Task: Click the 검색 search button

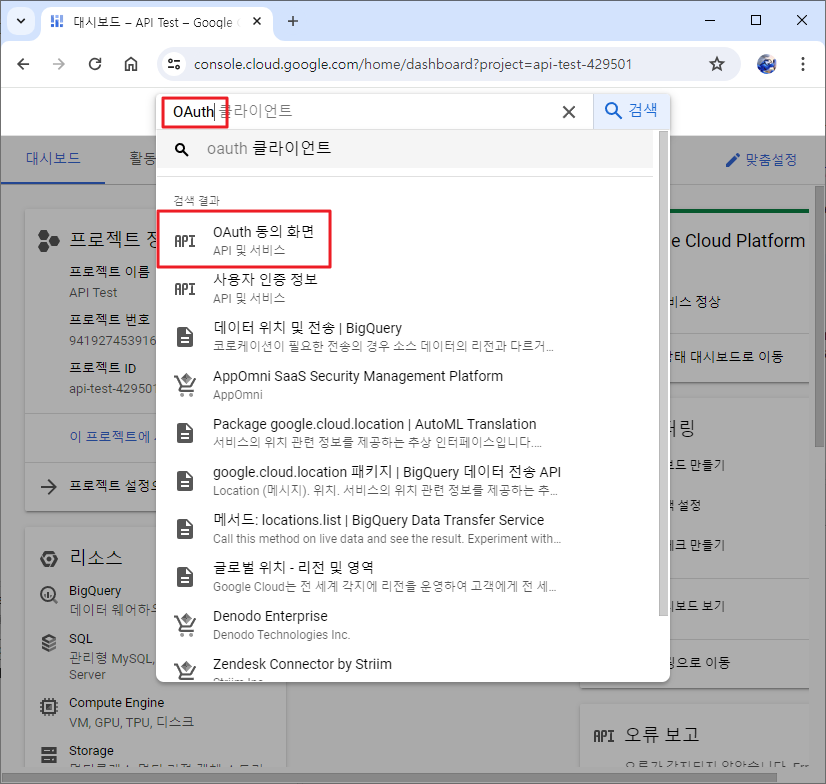Action: (631, 111)
